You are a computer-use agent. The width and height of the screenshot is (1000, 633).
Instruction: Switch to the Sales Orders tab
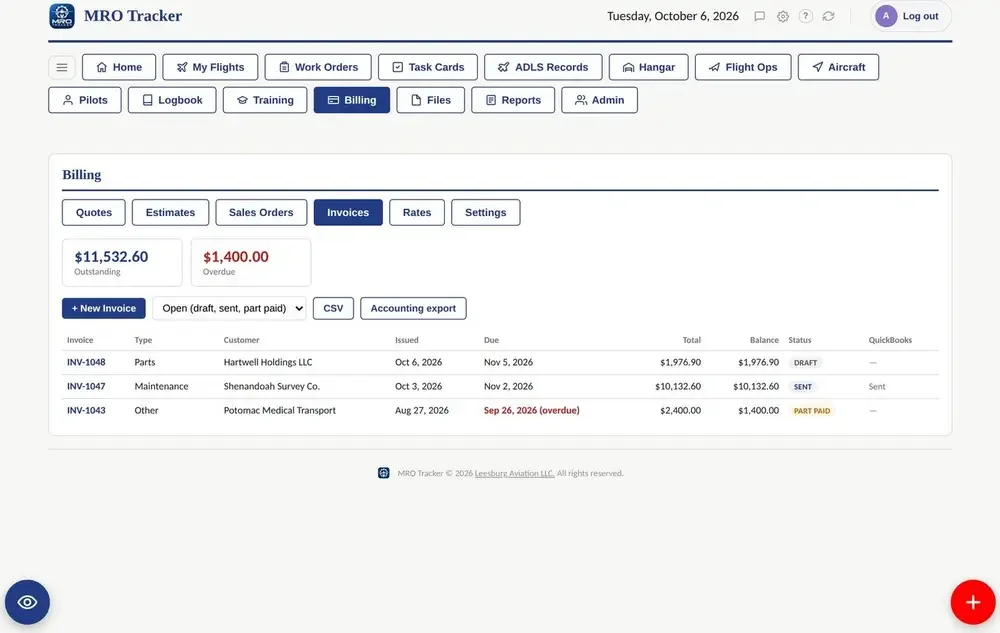coord(261,212)
